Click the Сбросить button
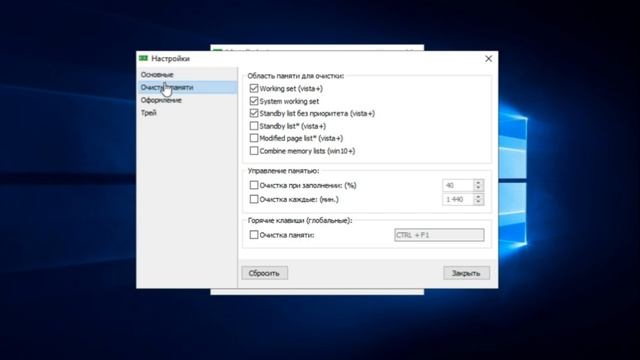This screenshot has width=640, height=360. [x=264, y=273]
